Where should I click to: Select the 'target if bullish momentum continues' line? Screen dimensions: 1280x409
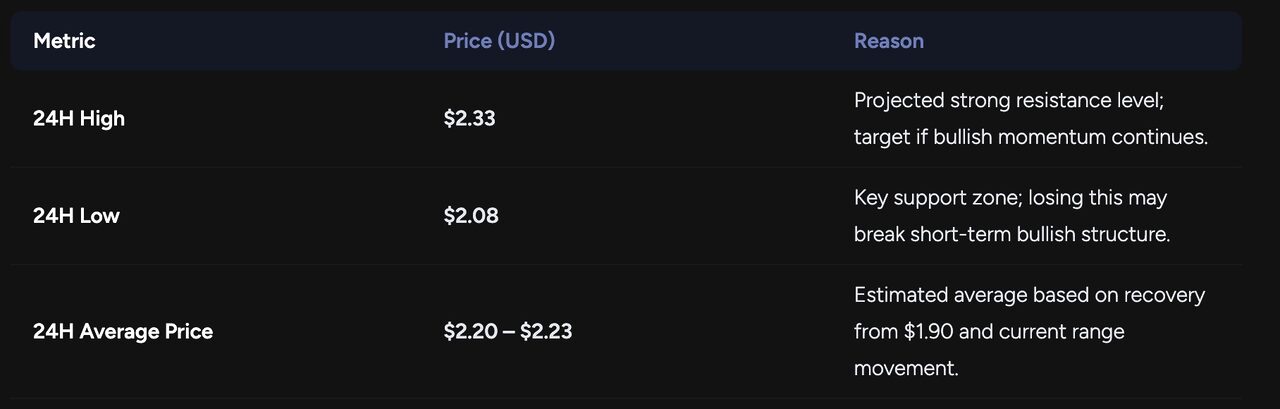click(x=1031, y=137)
